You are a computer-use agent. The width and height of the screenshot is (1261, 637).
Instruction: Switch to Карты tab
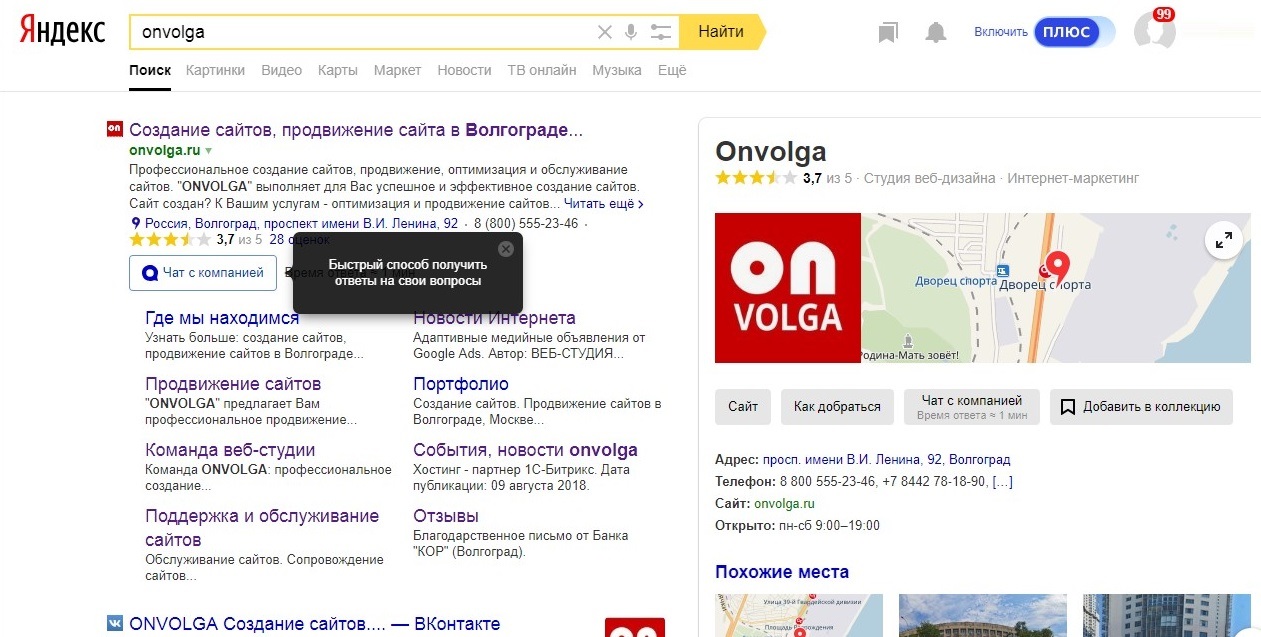[x=337, y=70]
